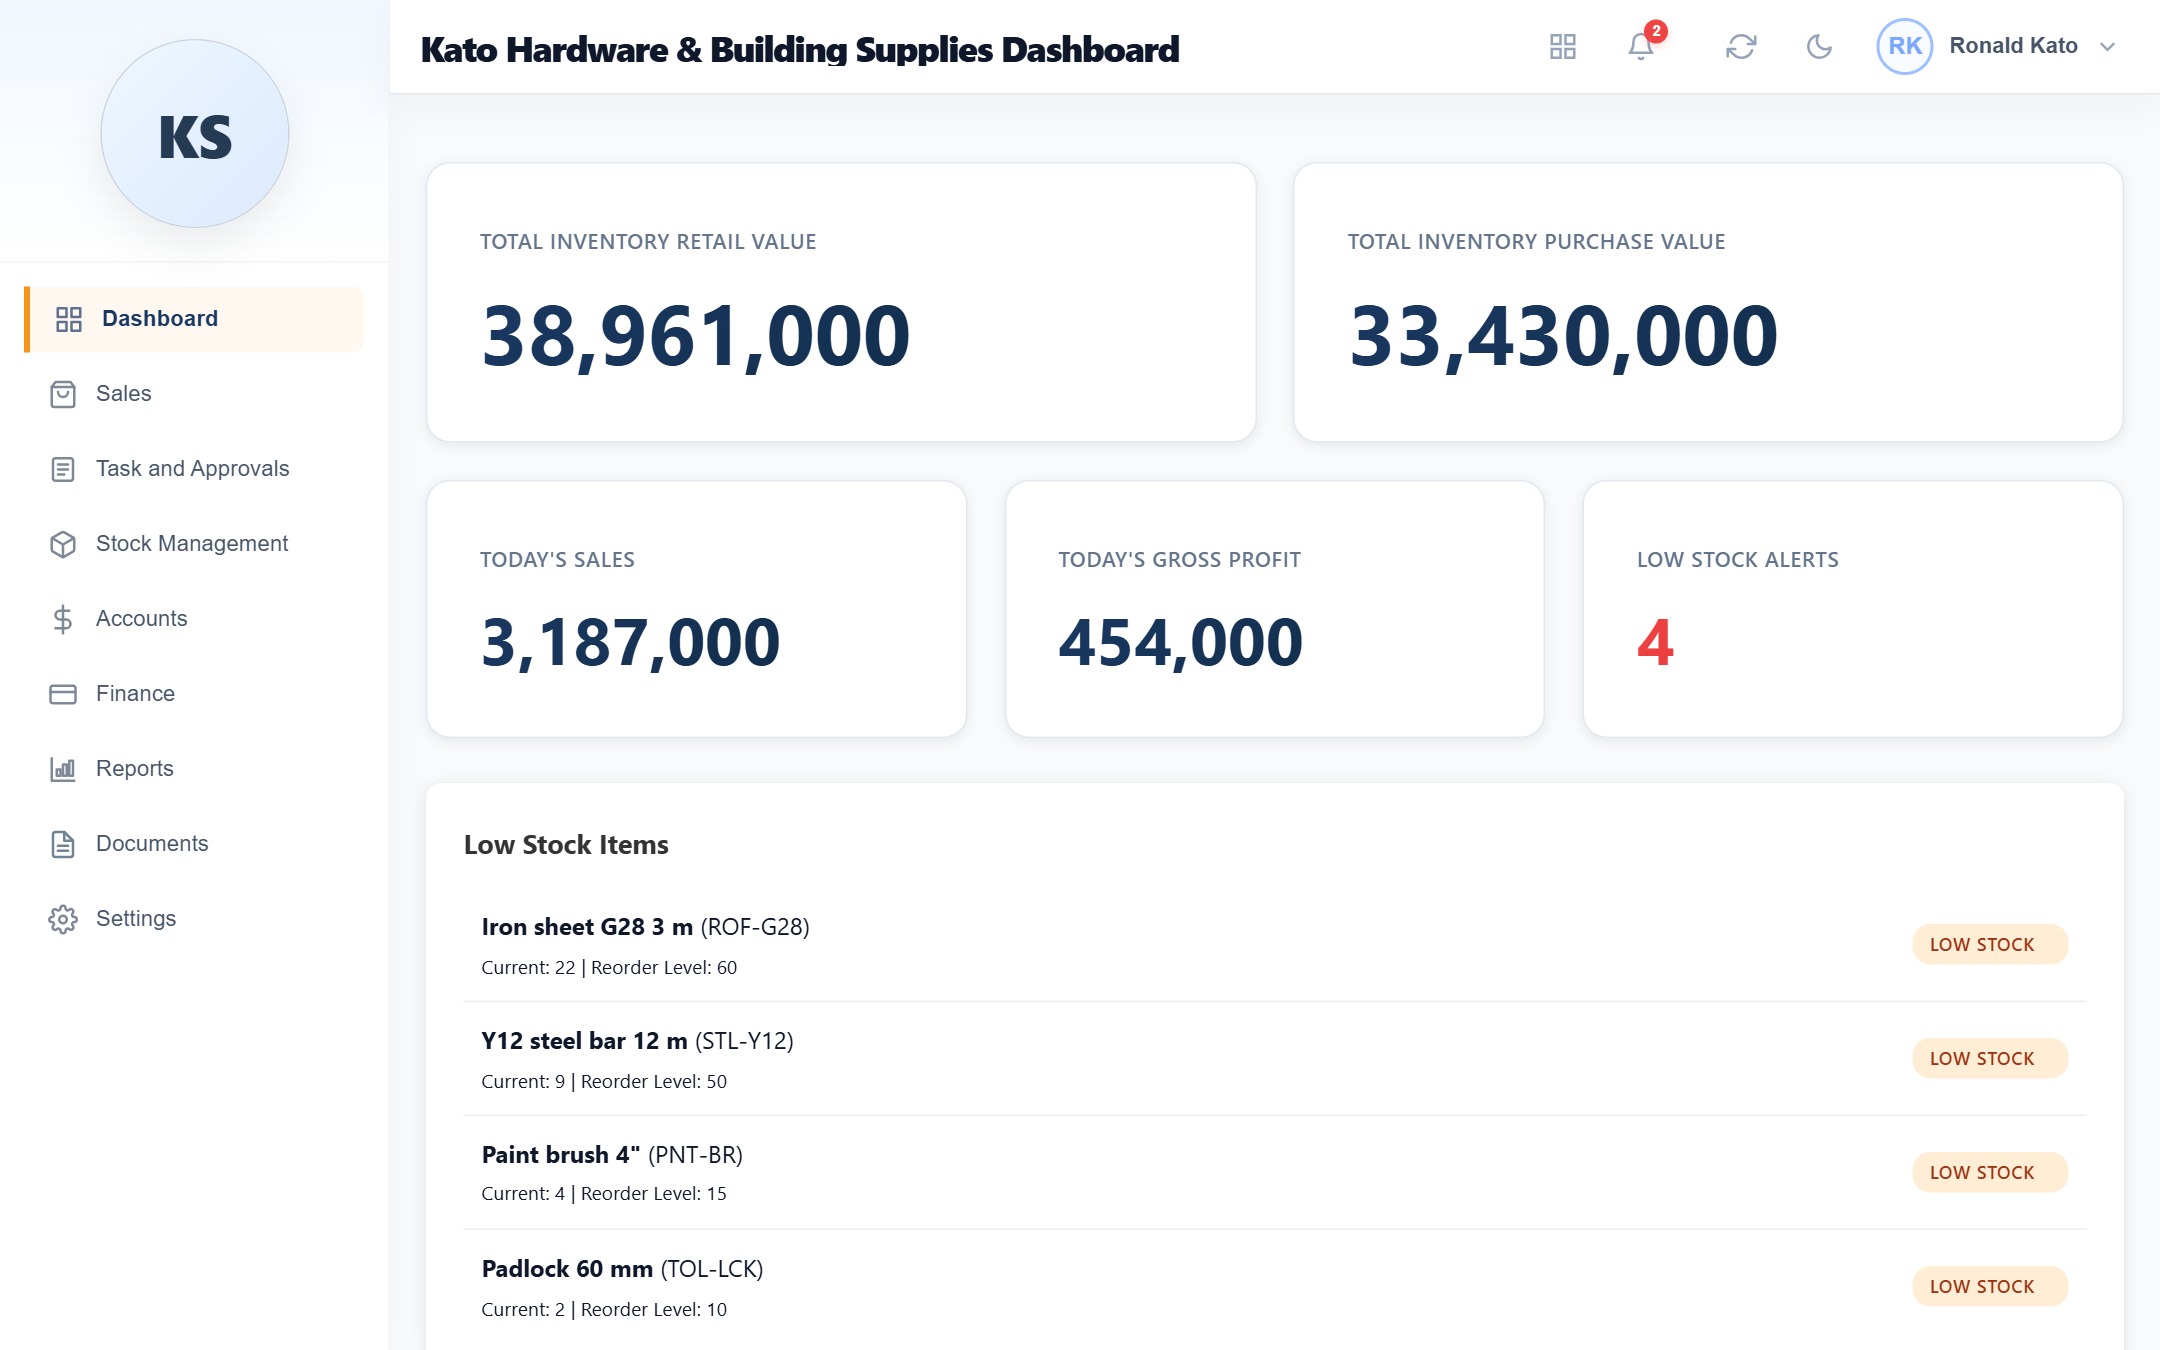Click the Low Stock Items heading
The height and width of the screenshot is (1350, 2160).
point(566,845)
